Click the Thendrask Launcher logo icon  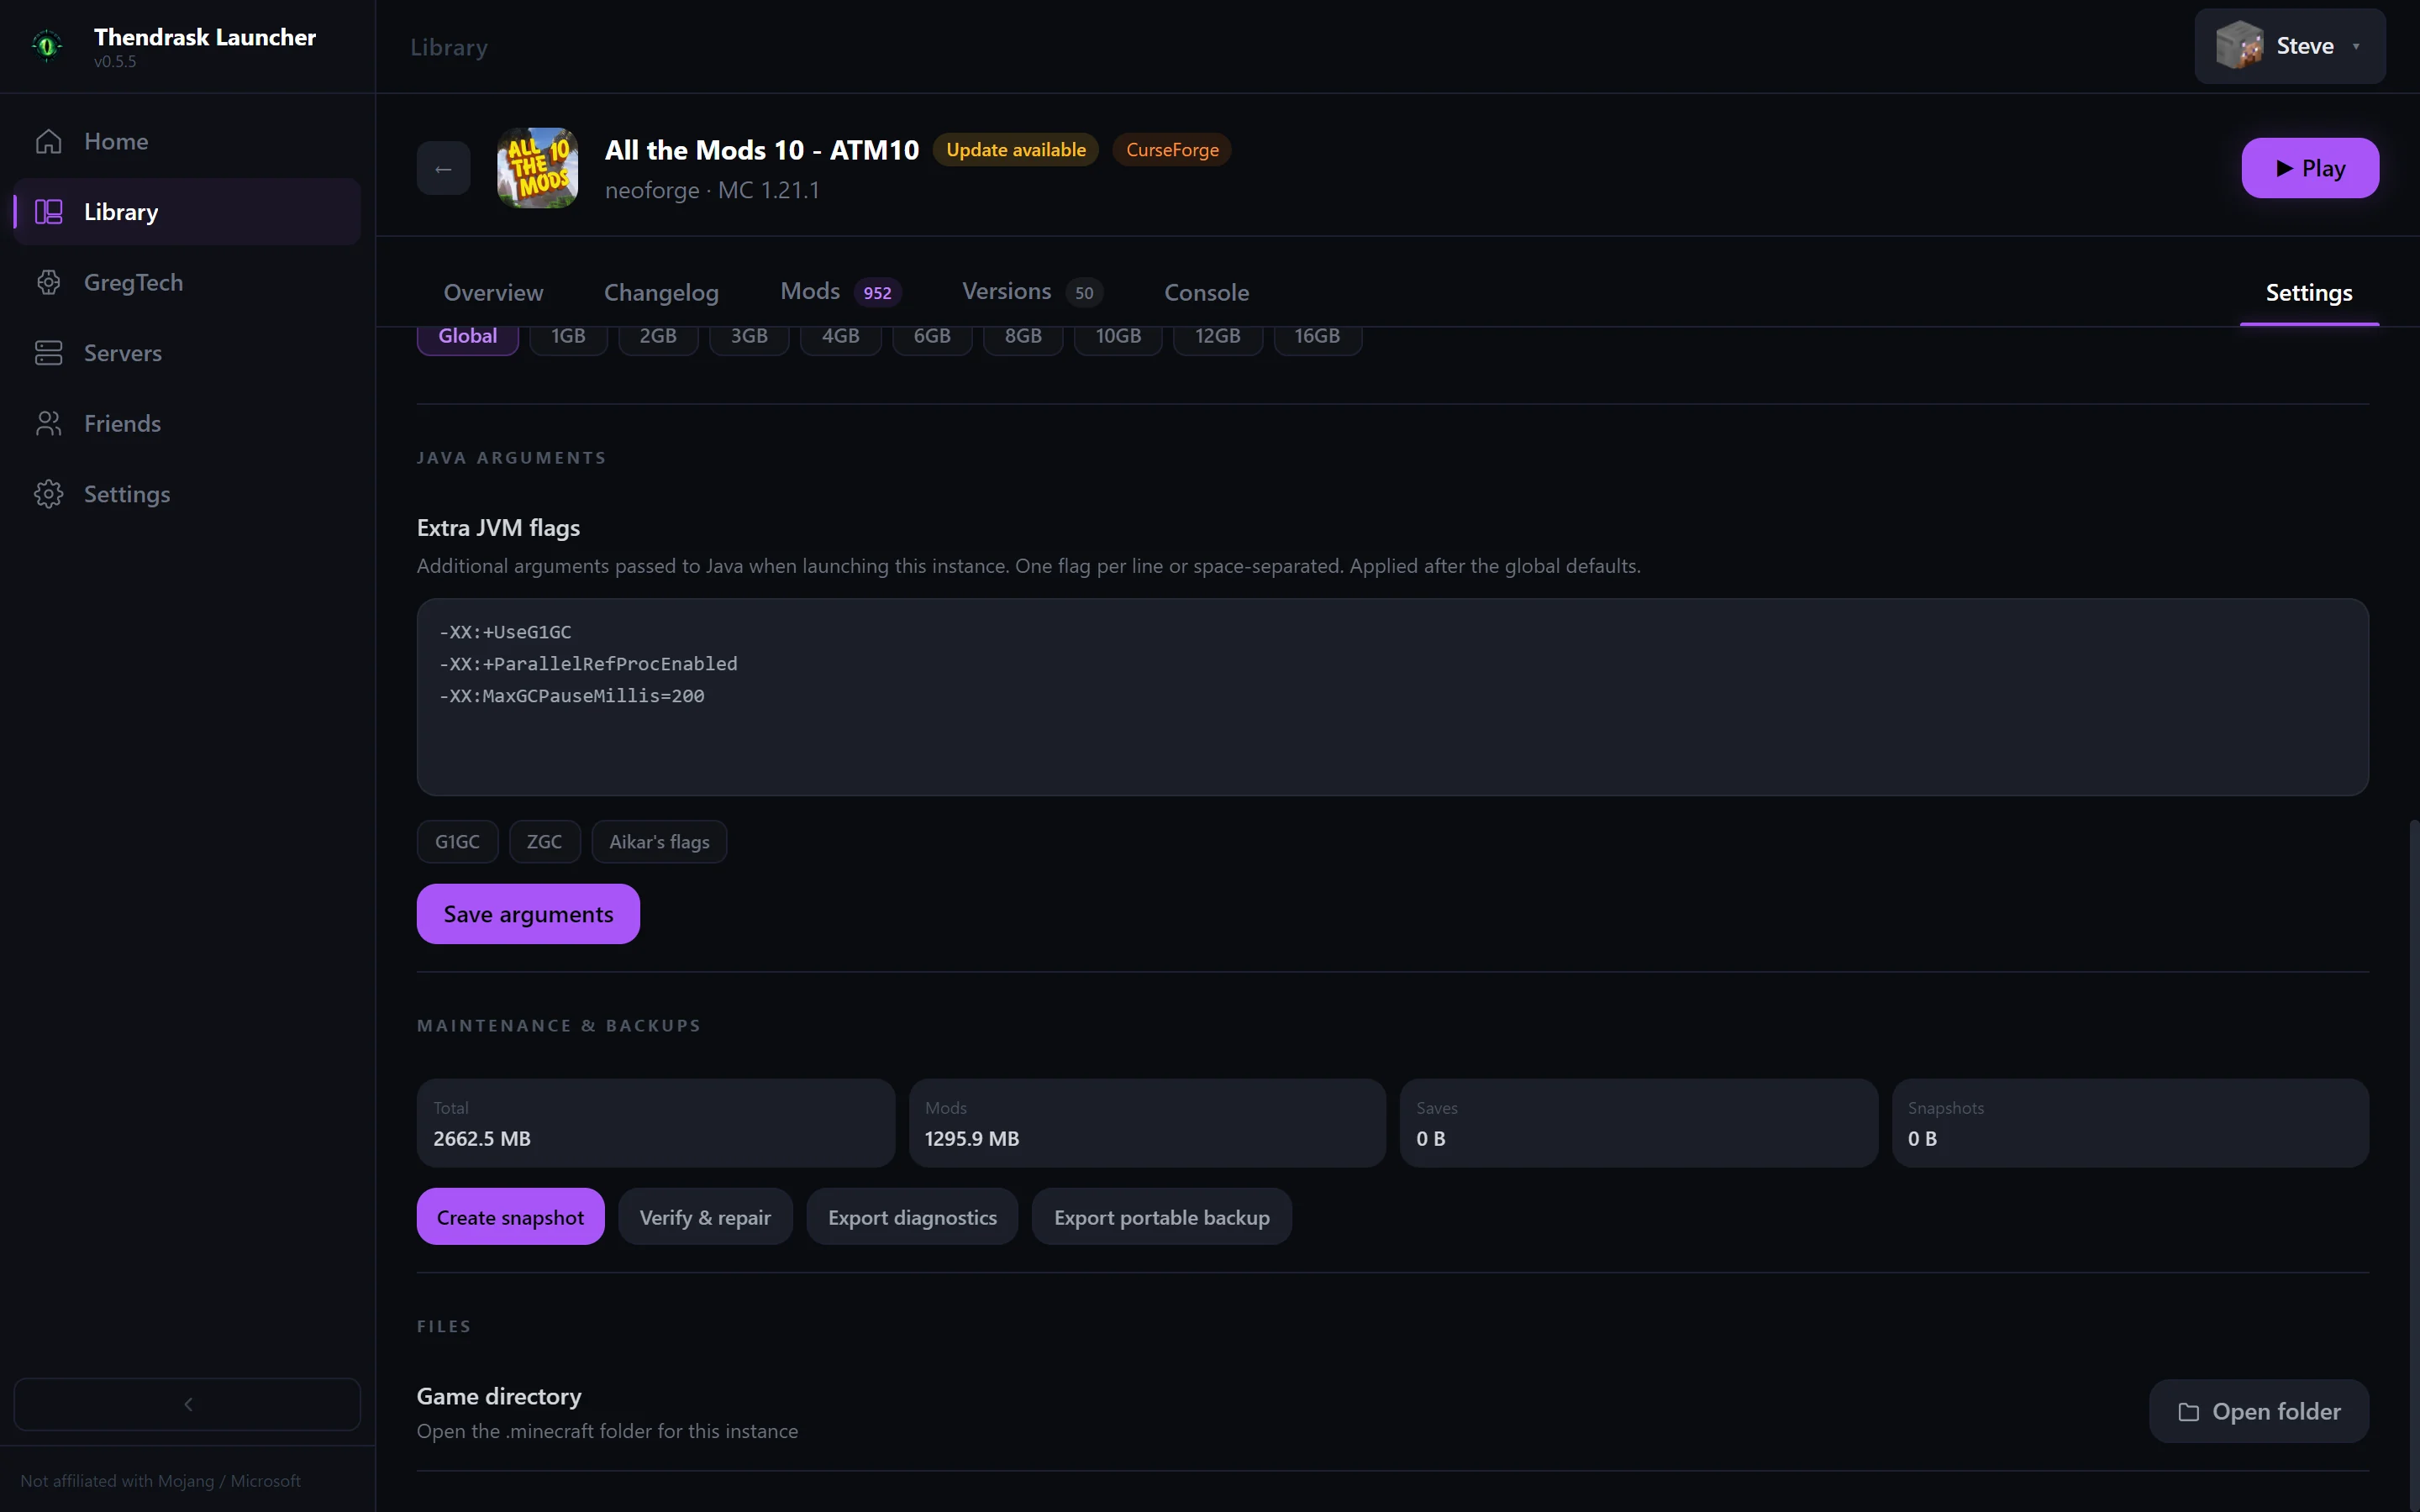coord(47,46)
